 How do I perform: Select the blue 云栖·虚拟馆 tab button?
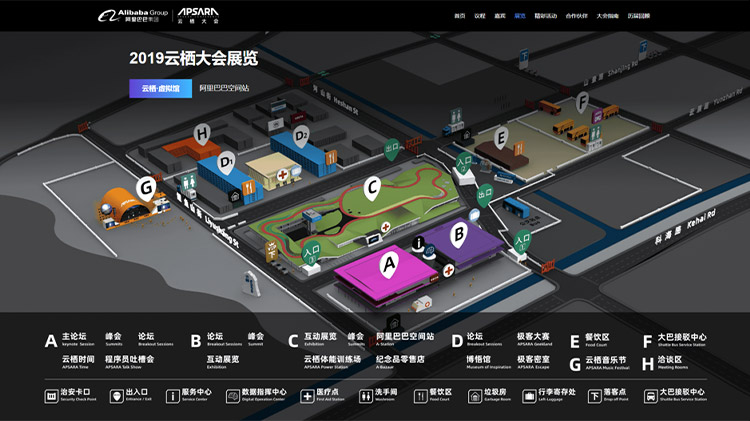(160, 89)
